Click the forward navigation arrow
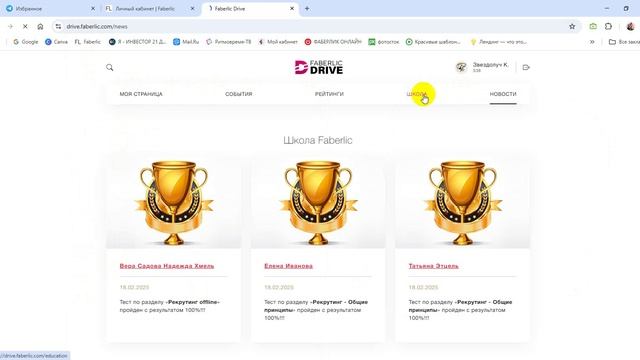640x360 pixels. (10, 27)
